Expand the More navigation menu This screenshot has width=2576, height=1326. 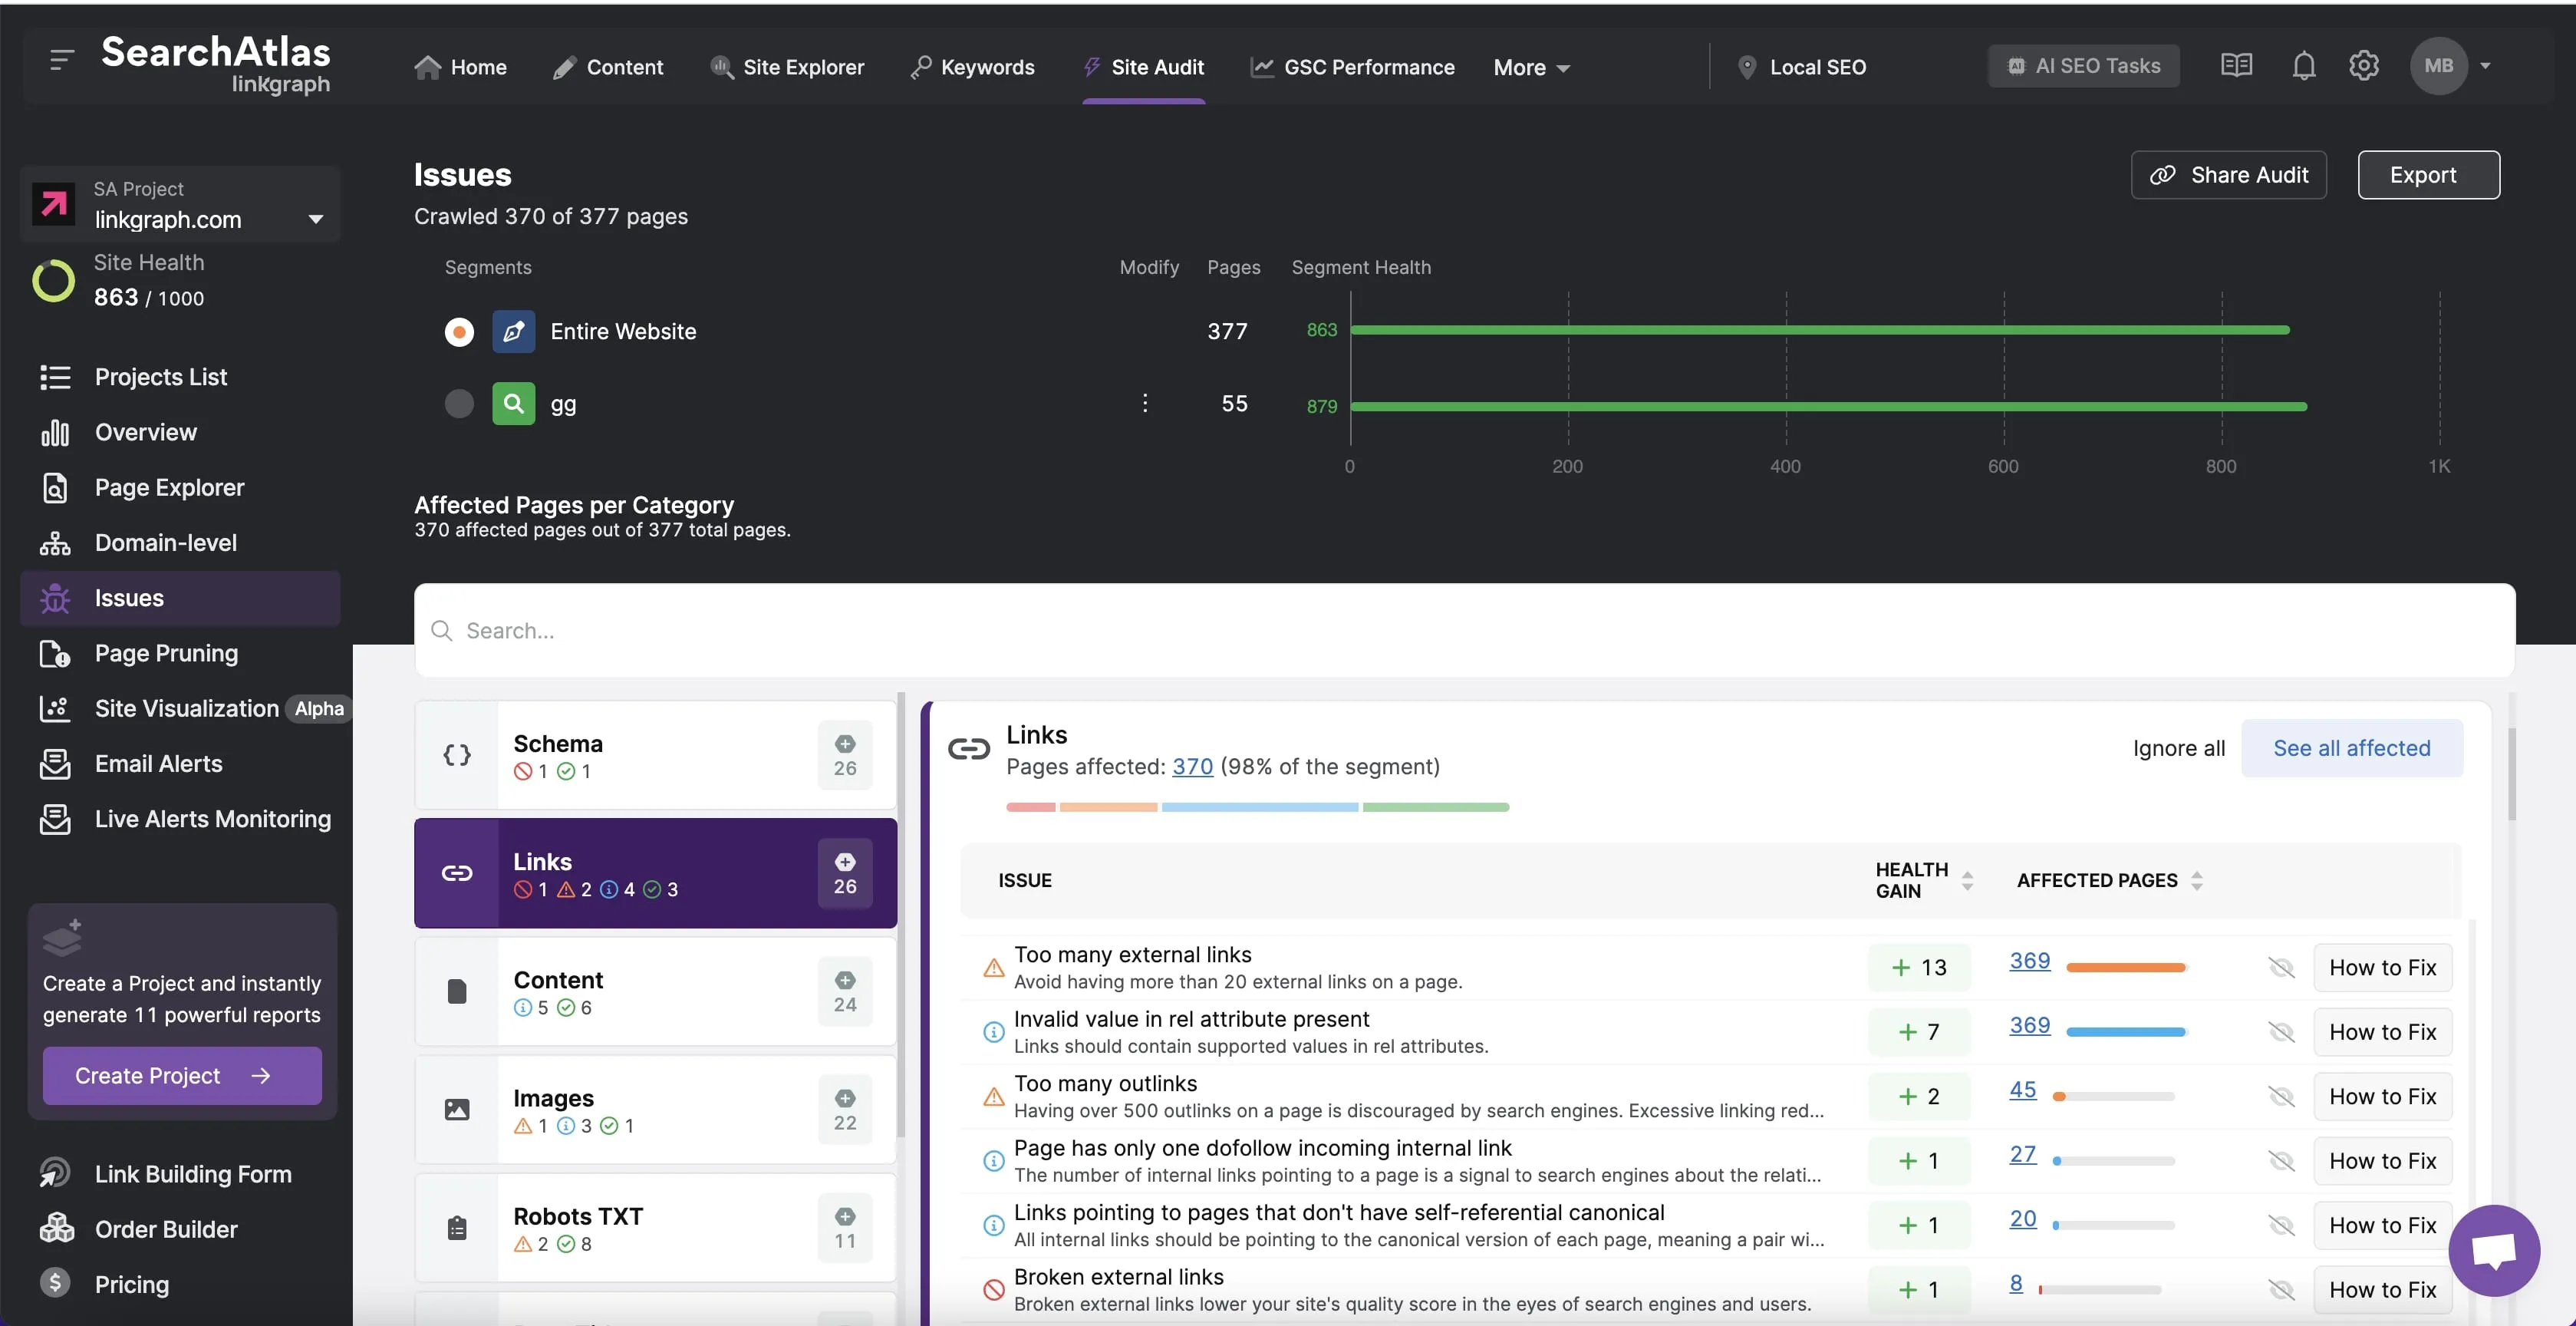click(1531, 67)
